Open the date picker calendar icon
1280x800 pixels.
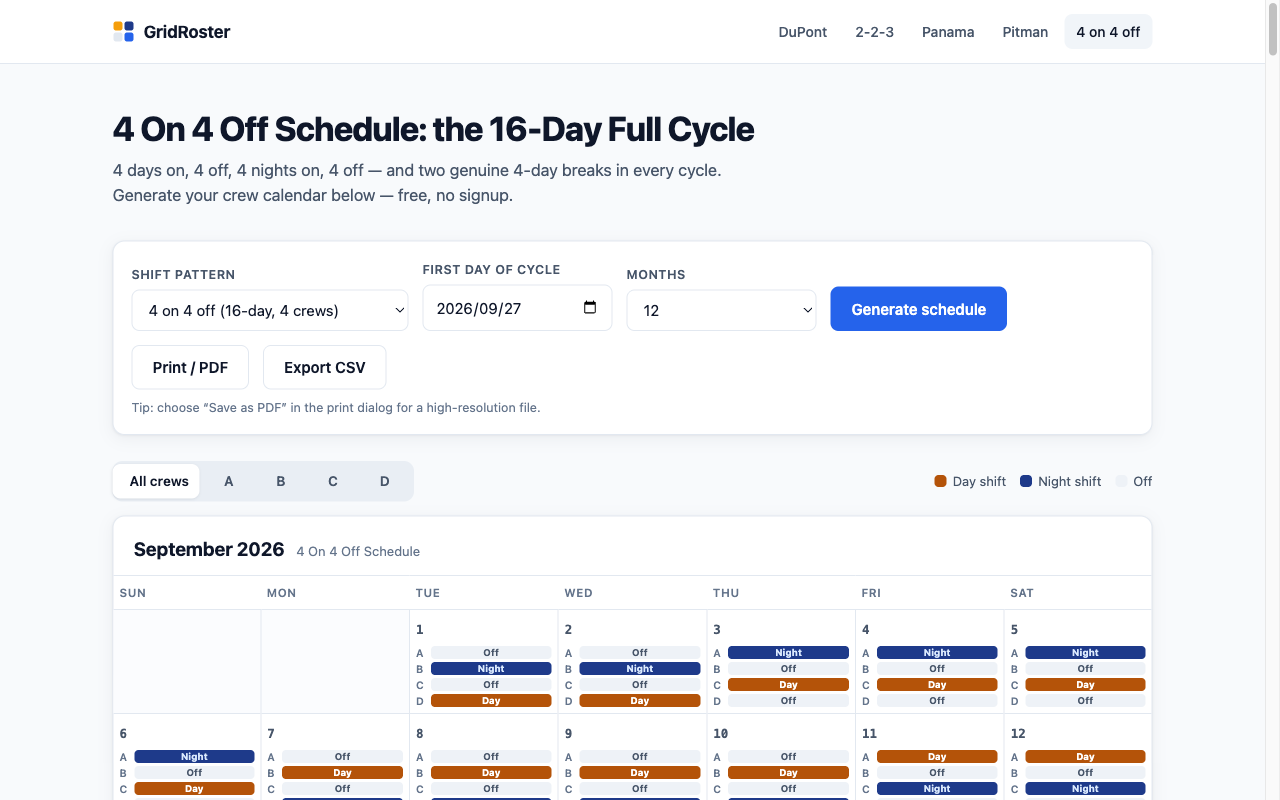[590, 308]
